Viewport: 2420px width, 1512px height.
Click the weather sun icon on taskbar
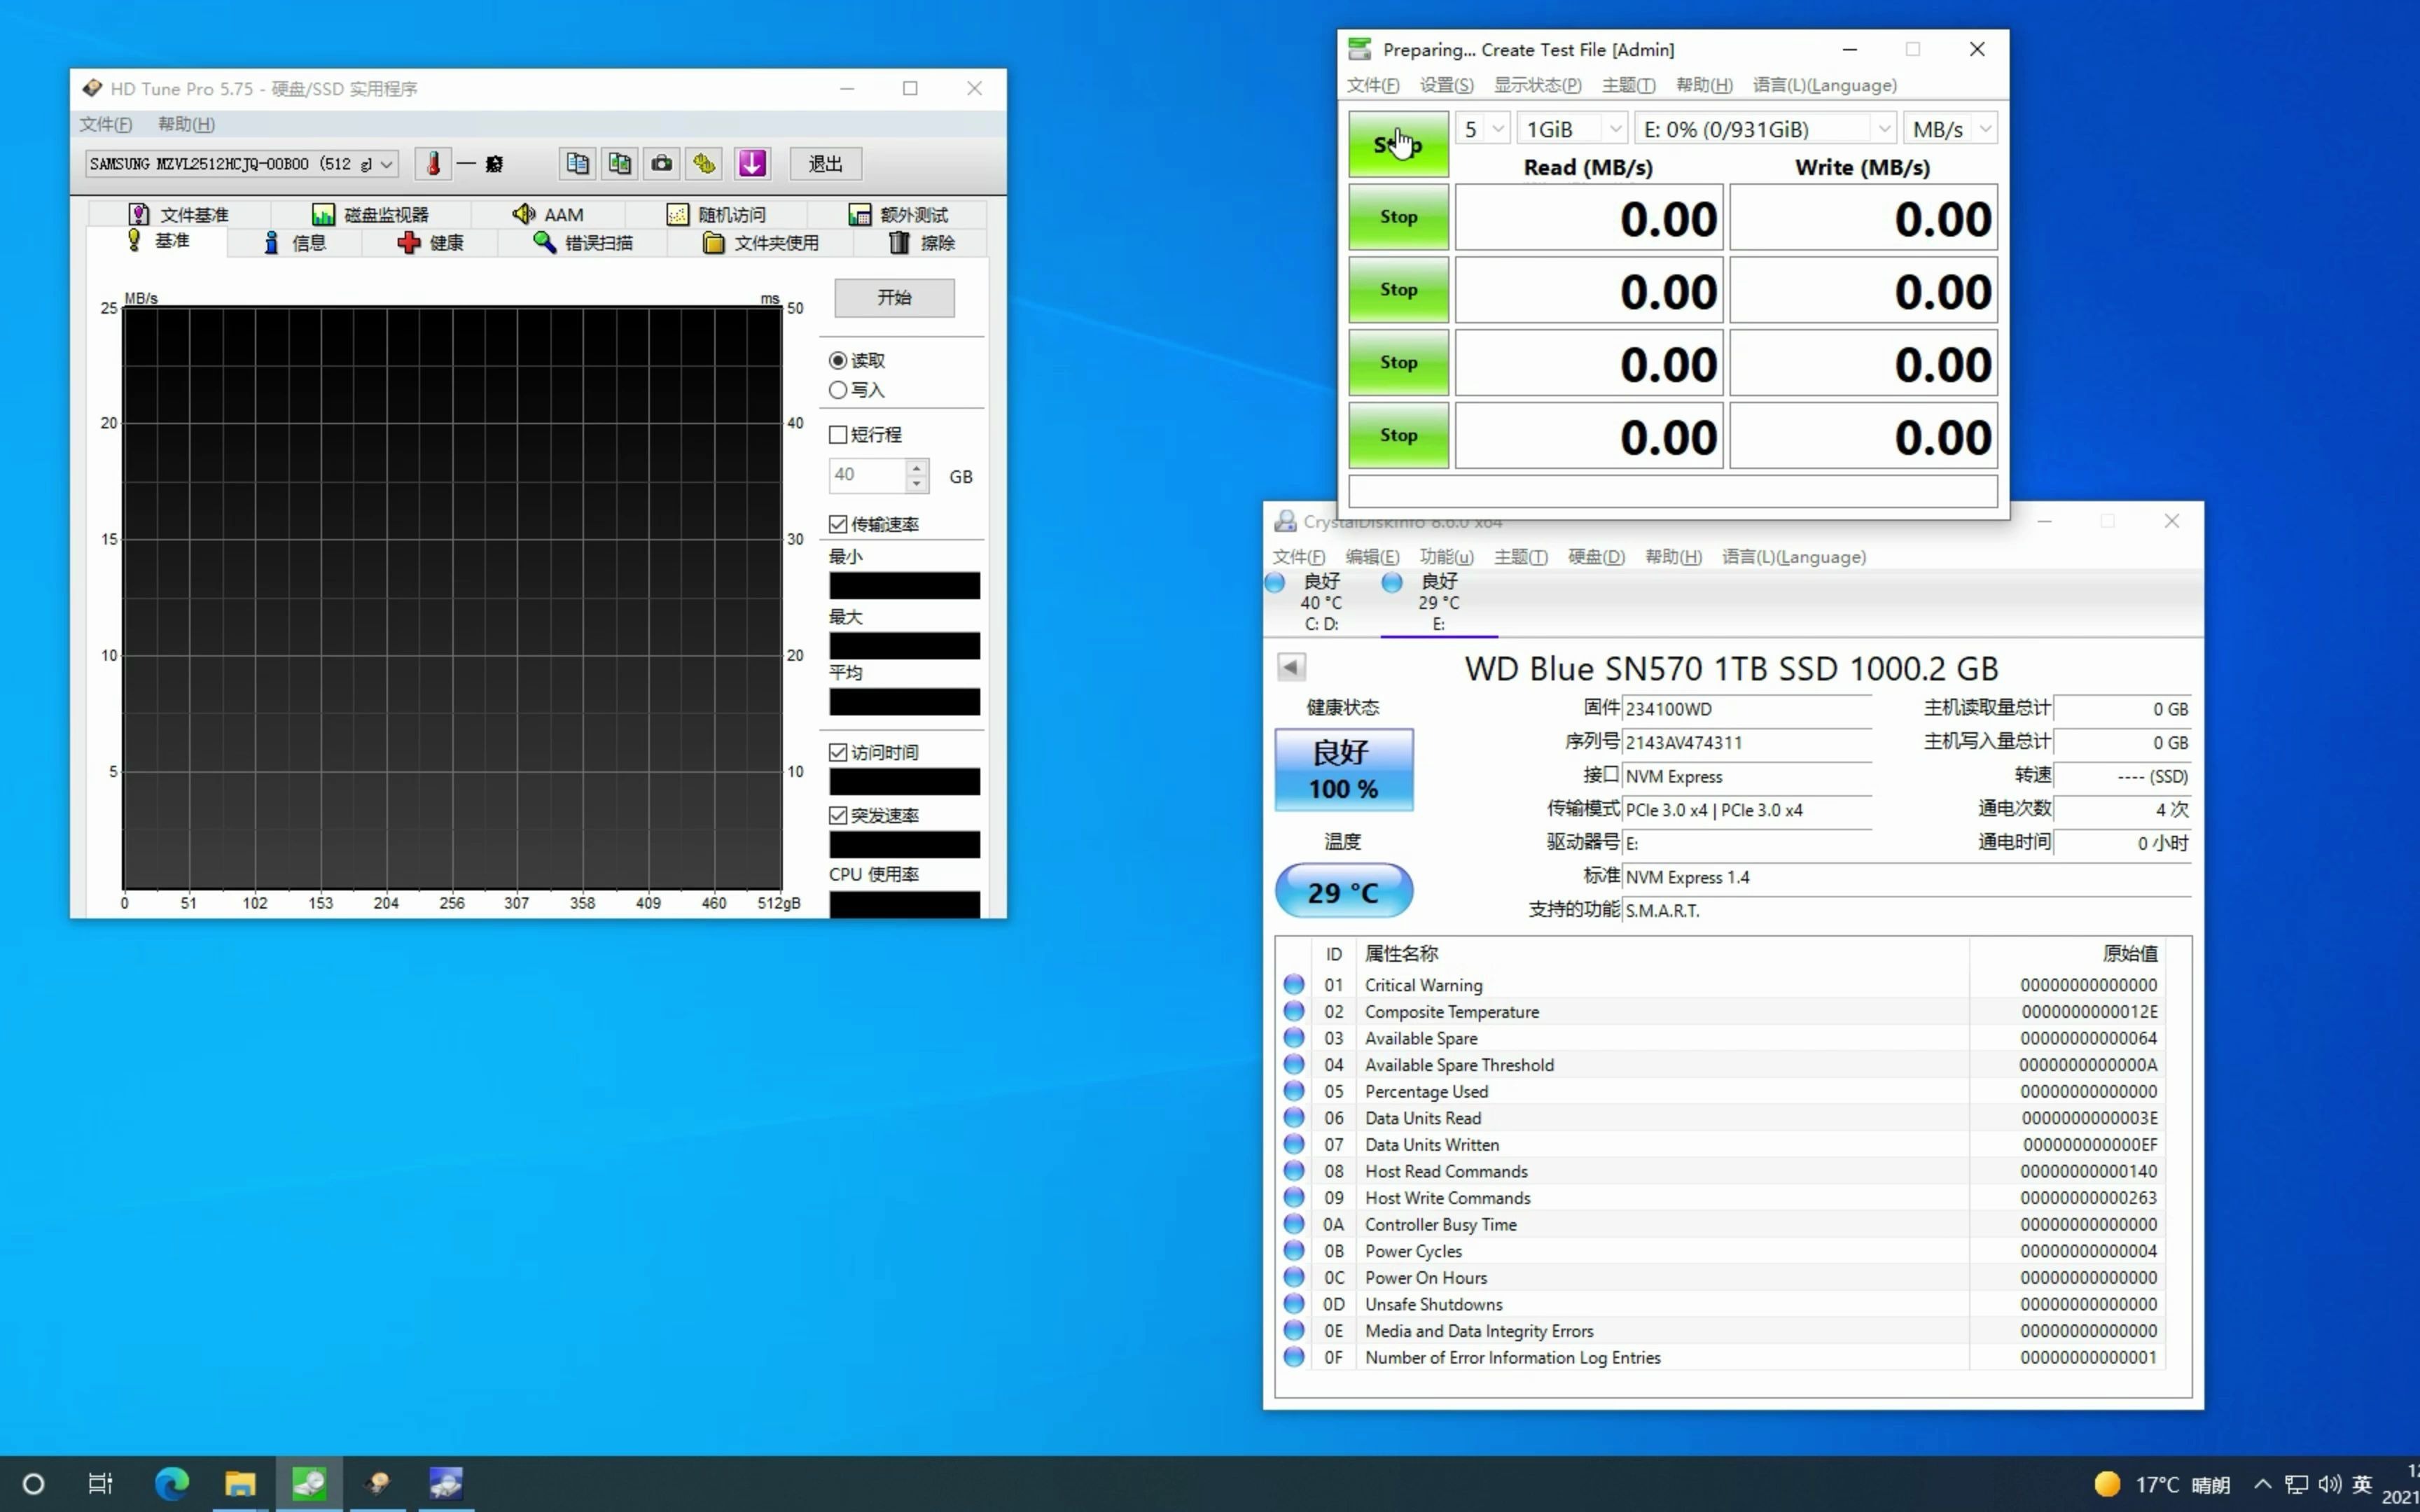(2107, 1484)
